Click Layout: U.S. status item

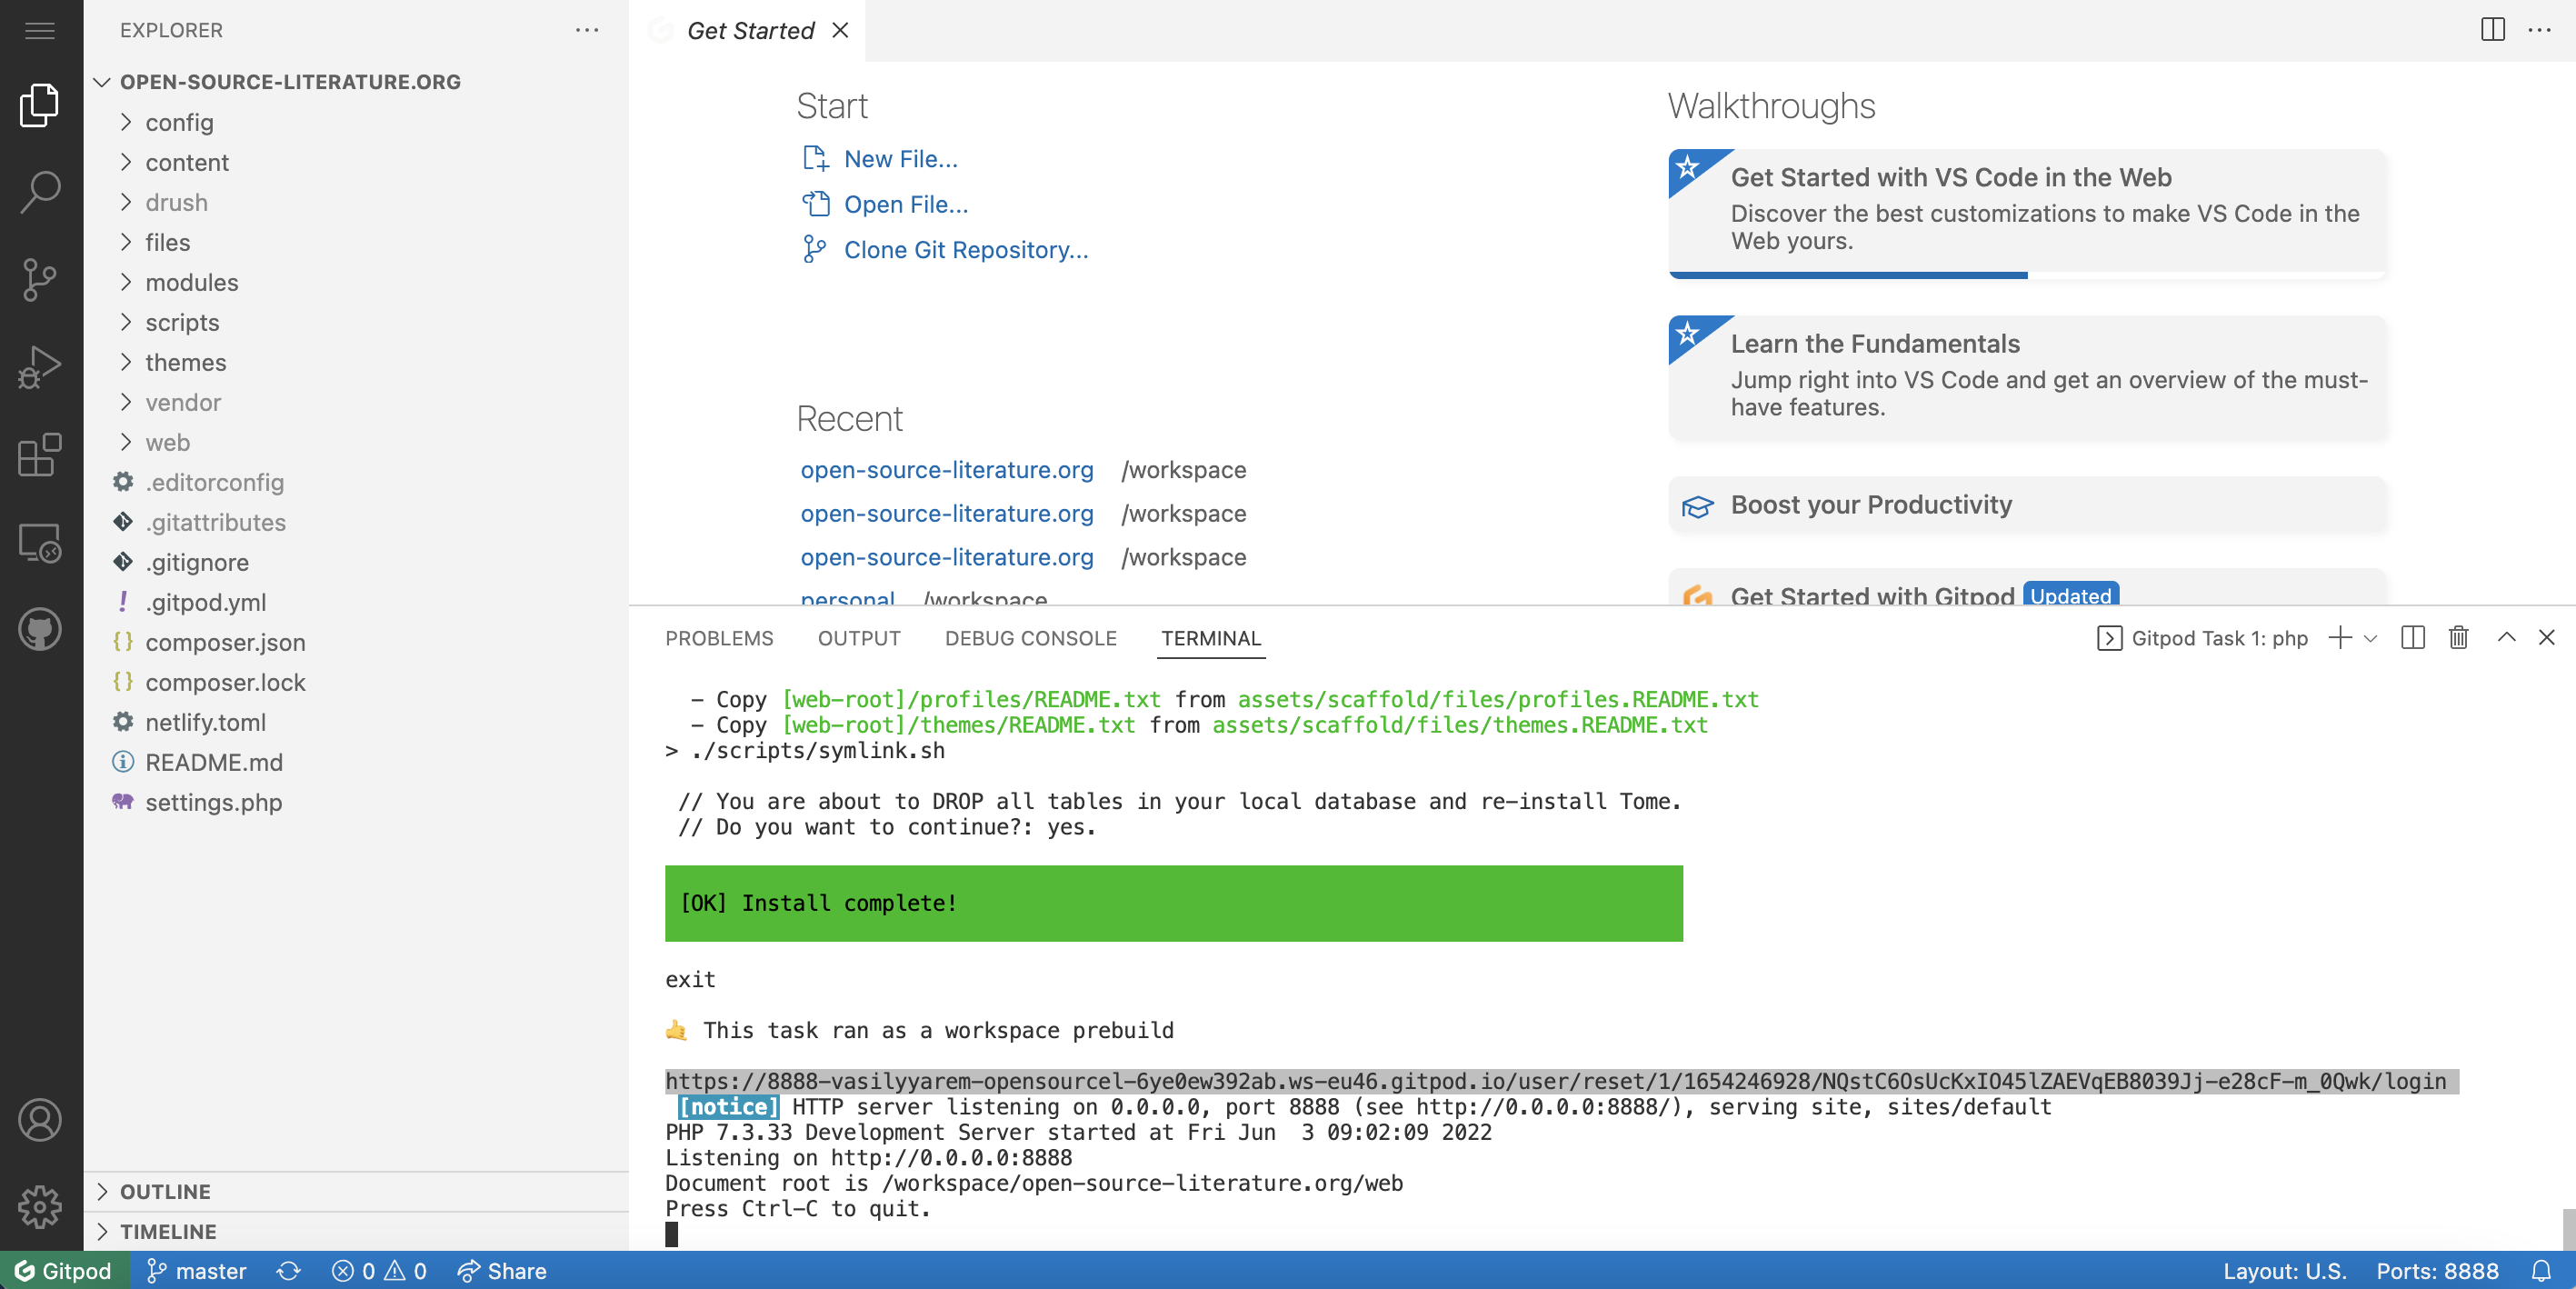point(2284,1270)
